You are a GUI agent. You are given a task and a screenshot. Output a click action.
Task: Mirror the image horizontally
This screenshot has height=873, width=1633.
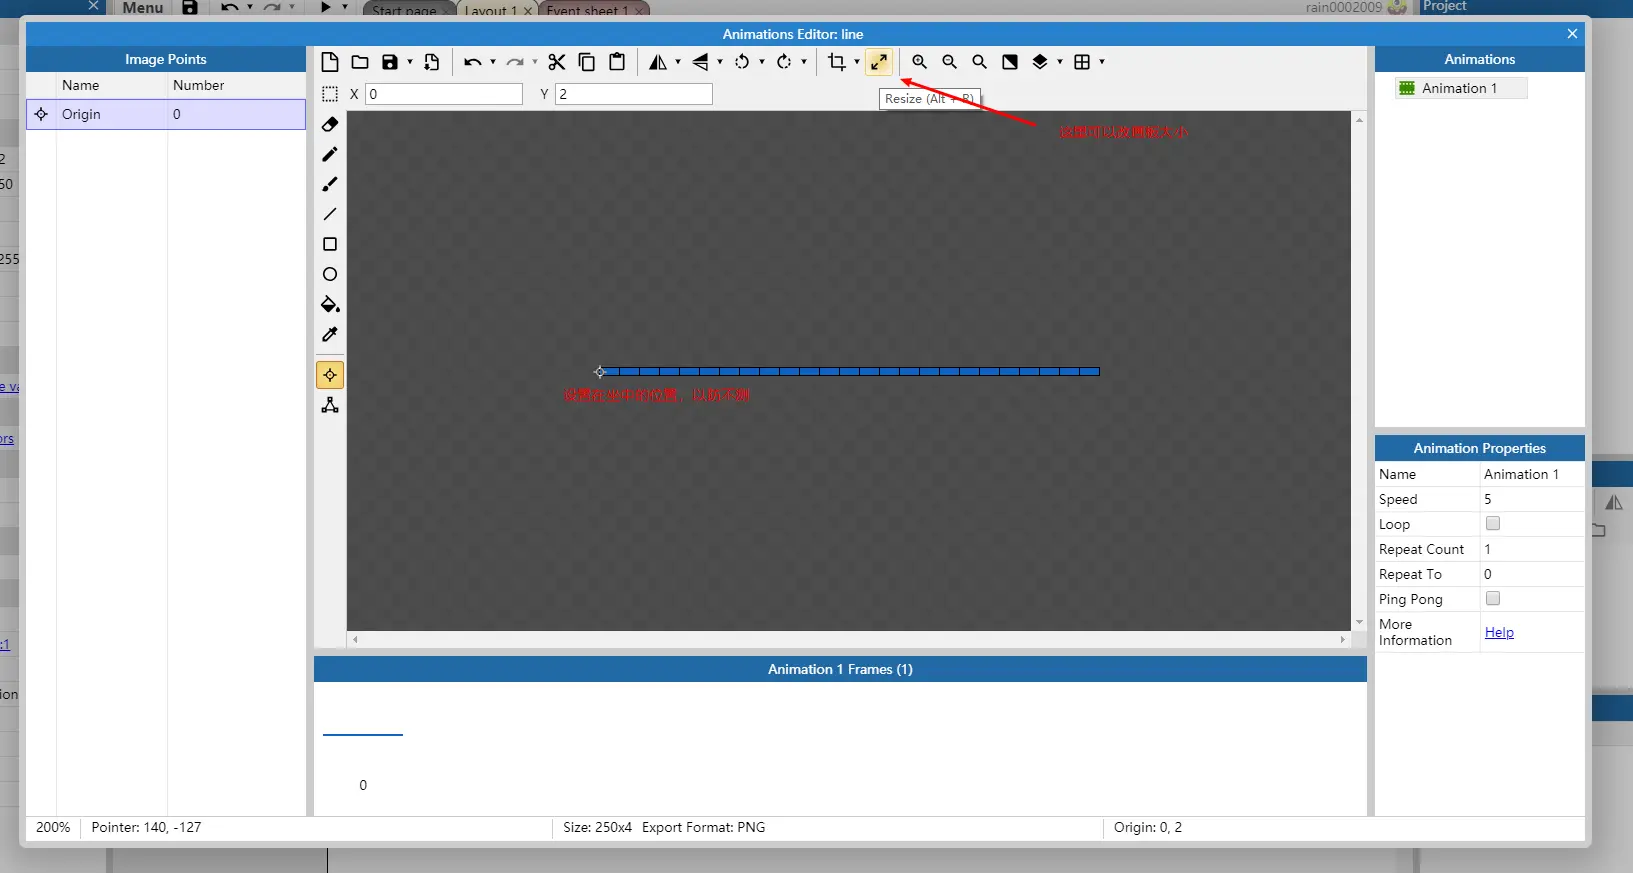[x=657, y=62]
